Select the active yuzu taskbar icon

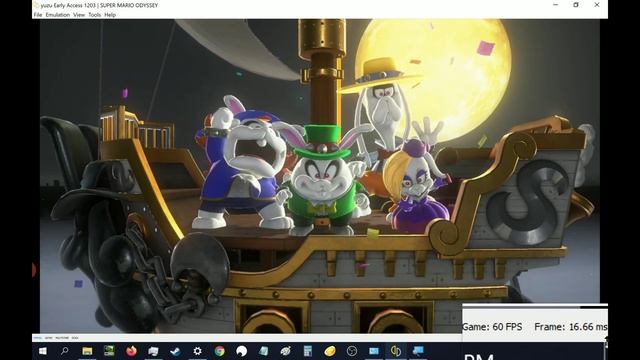click(396, 351)
